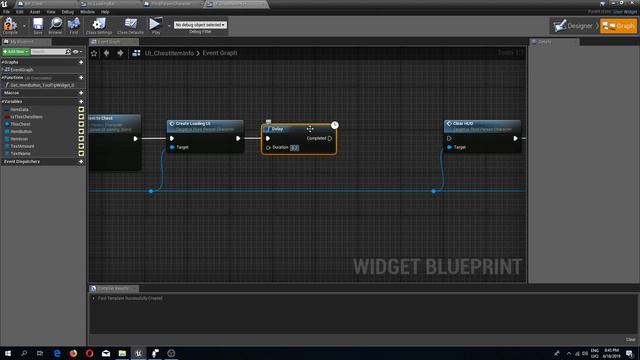The height and width of the screenshot is (360, 640).
Task: Start Play in editor
Action: (x=155, y=25)
